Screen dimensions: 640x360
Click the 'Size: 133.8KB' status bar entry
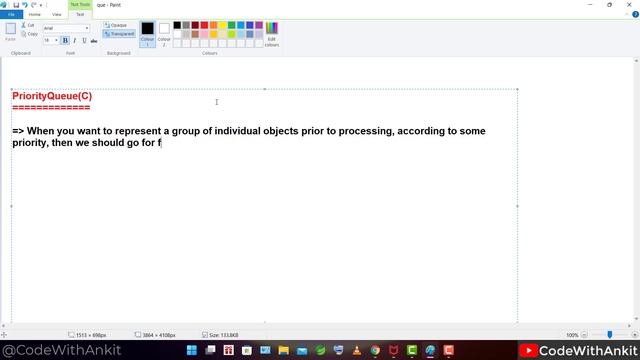[220, 335]
